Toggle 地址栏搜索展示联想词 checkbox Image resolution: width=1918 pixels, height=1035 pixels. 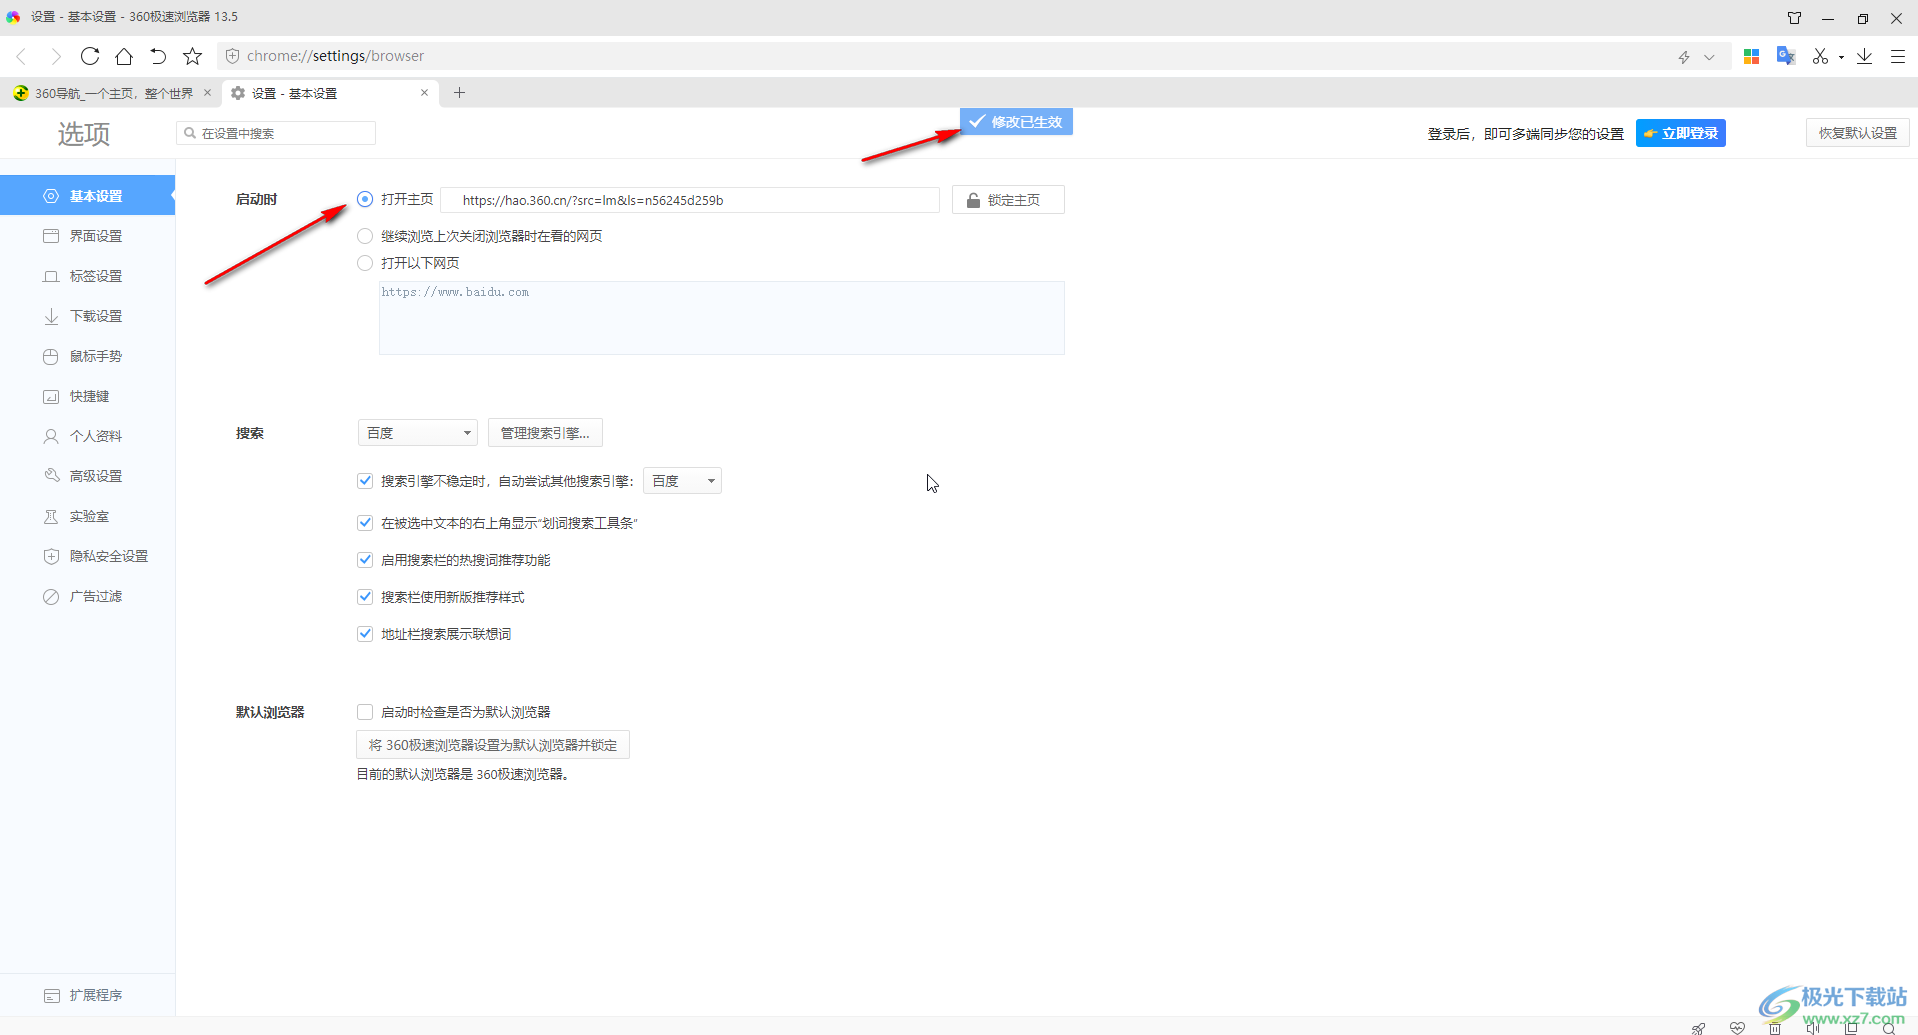click(x=365, y=634)
